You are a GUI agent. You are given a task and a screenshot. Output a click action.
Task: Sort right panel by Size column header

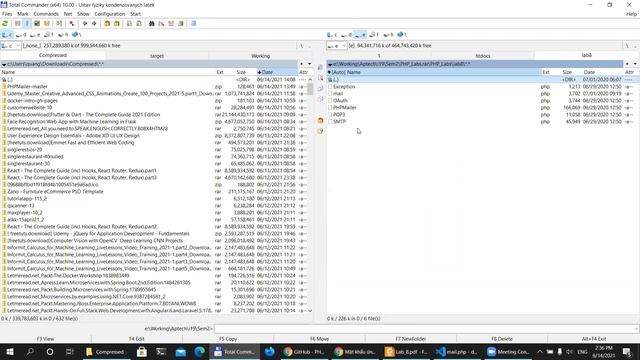[x=567, y=72]
